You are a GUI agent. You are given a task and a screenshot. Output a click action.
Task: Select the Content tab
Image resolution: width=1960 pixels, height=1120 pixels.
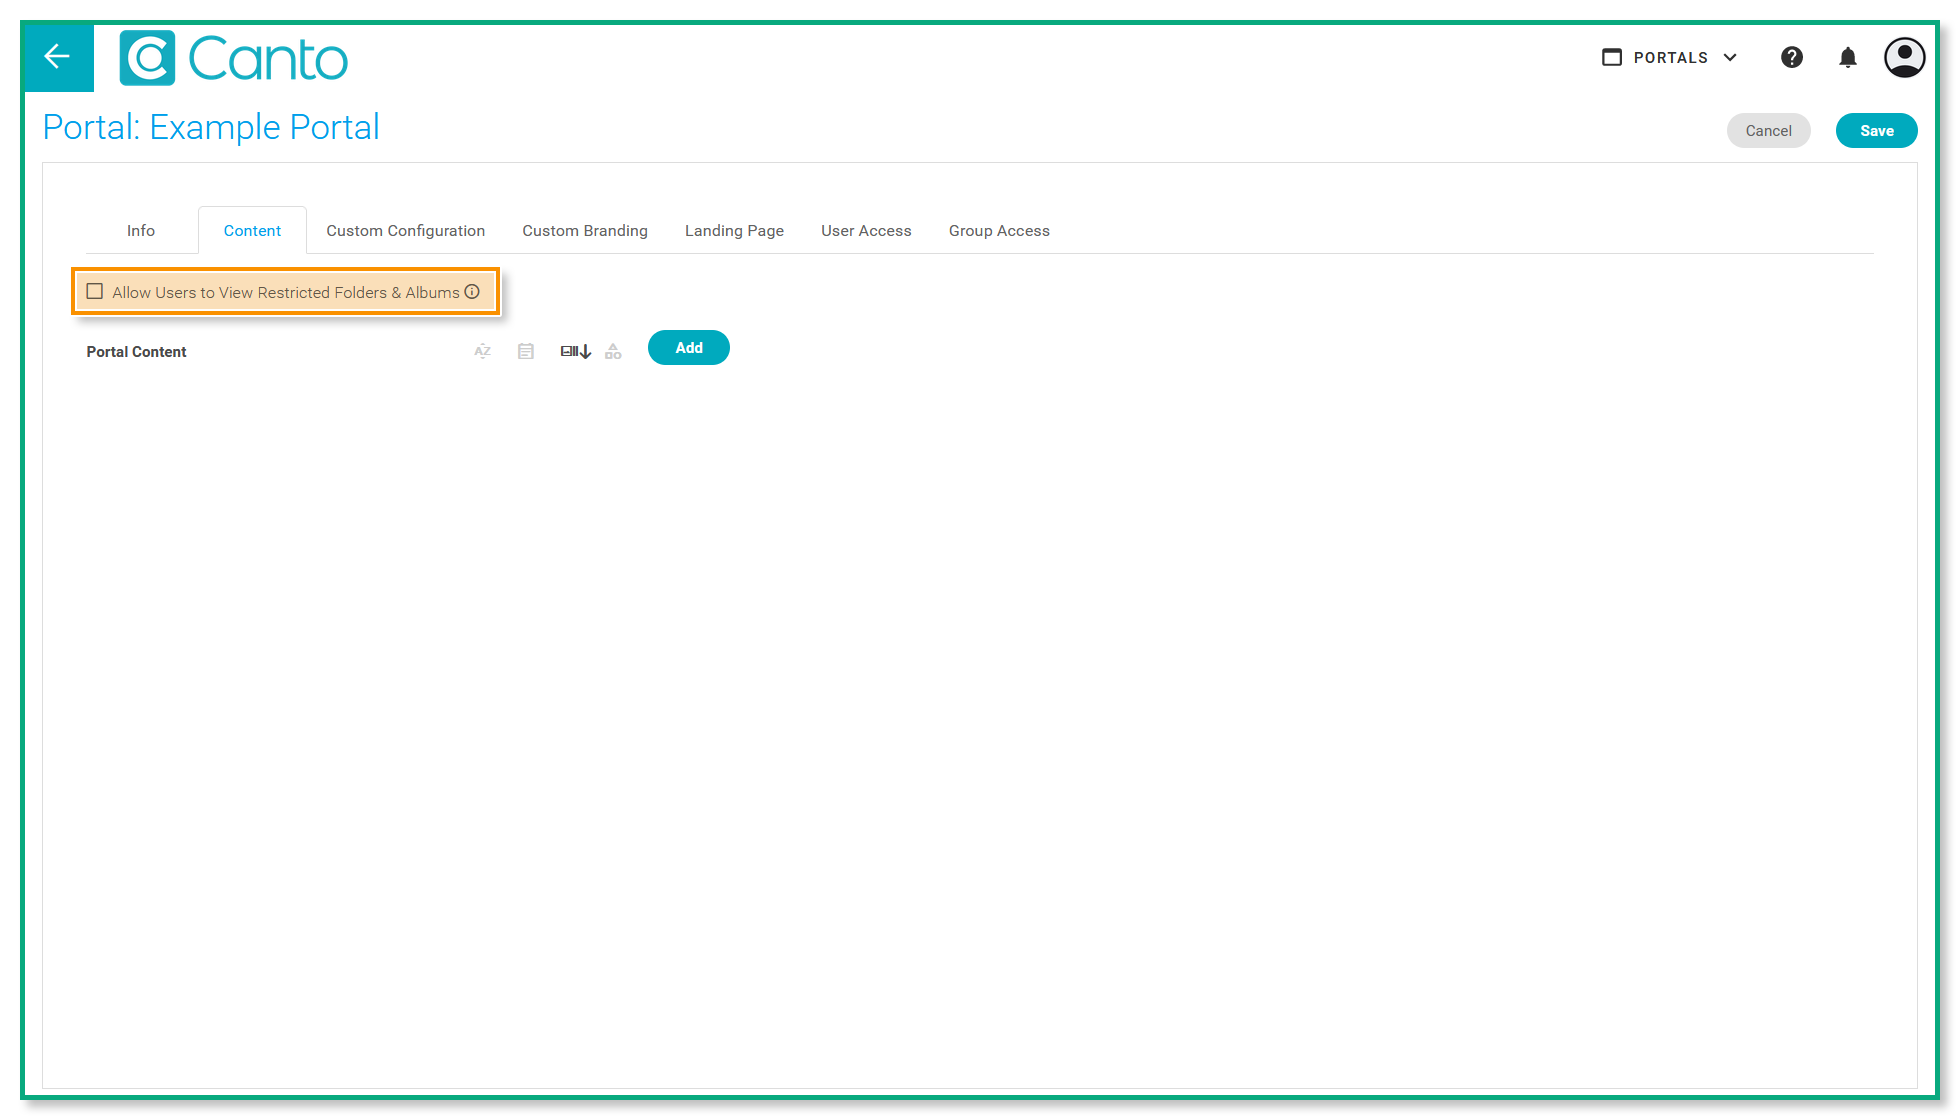(252, 231)
